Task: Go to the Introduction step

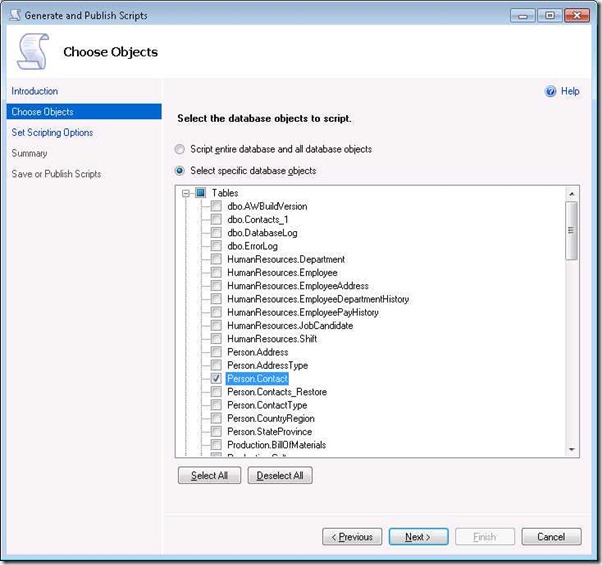Action: (x=35, y=91)
